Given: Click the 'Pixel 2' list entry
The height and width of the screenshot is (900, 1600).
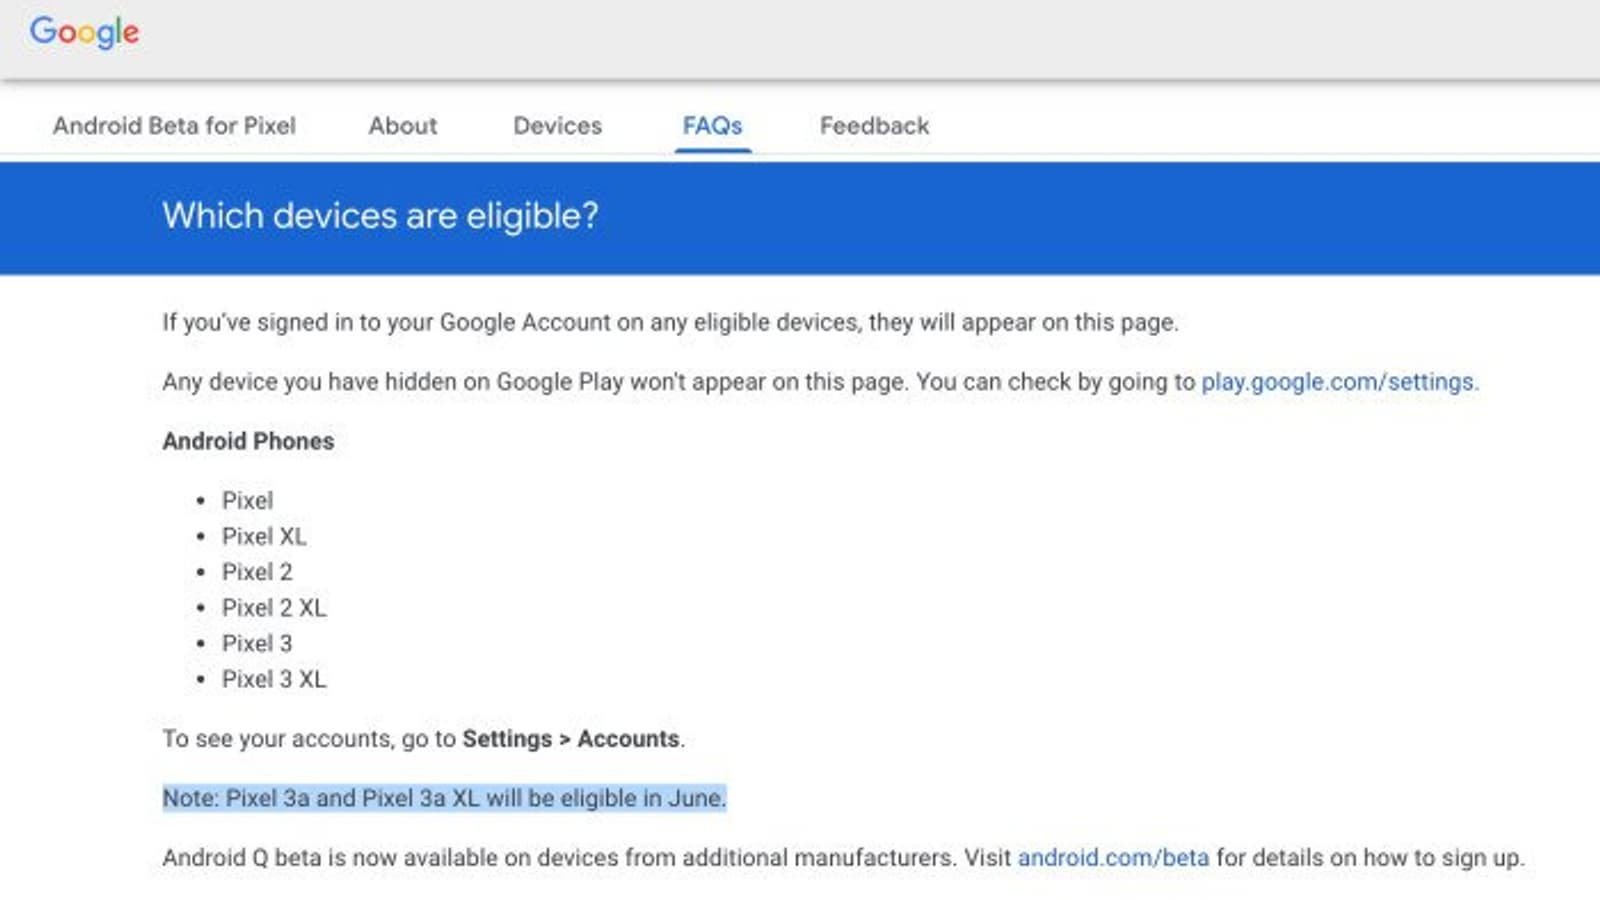Looking at the screenshot, I should coord(257,572).
